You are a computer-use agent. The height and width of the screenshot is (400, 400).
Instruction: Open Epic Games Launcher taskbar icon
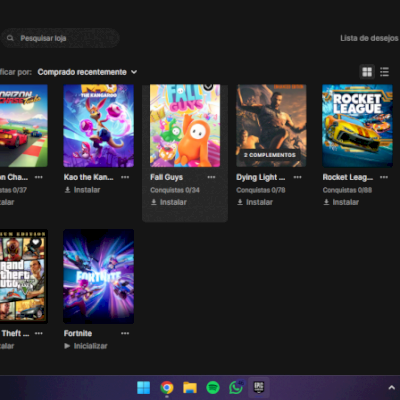(x=259, y=388)
